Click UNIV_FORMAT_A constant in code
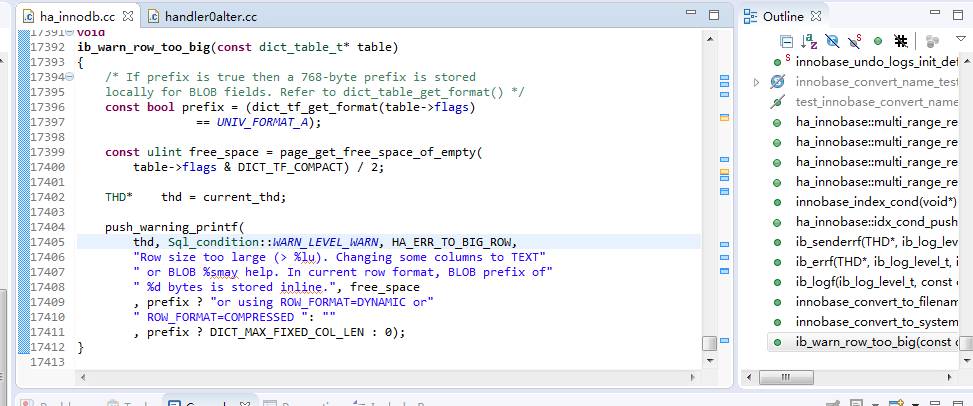Viewport: 973px width, 406px height. click(x=264, y=122)
